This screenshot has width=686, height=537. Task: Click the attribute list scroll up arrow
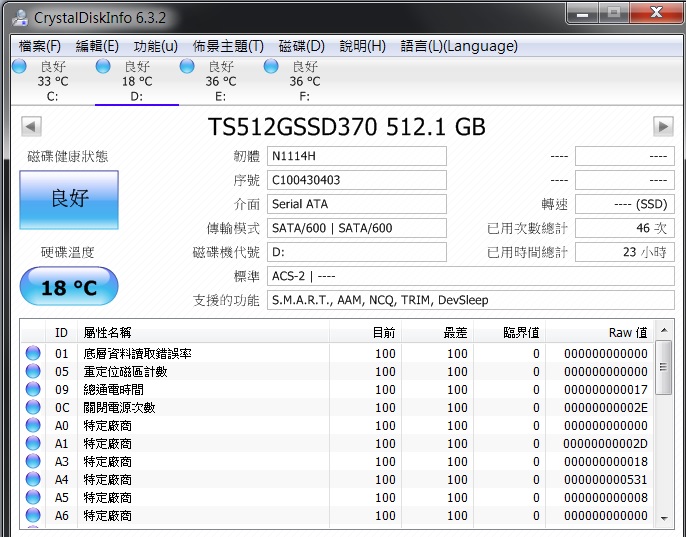[664, 330]
